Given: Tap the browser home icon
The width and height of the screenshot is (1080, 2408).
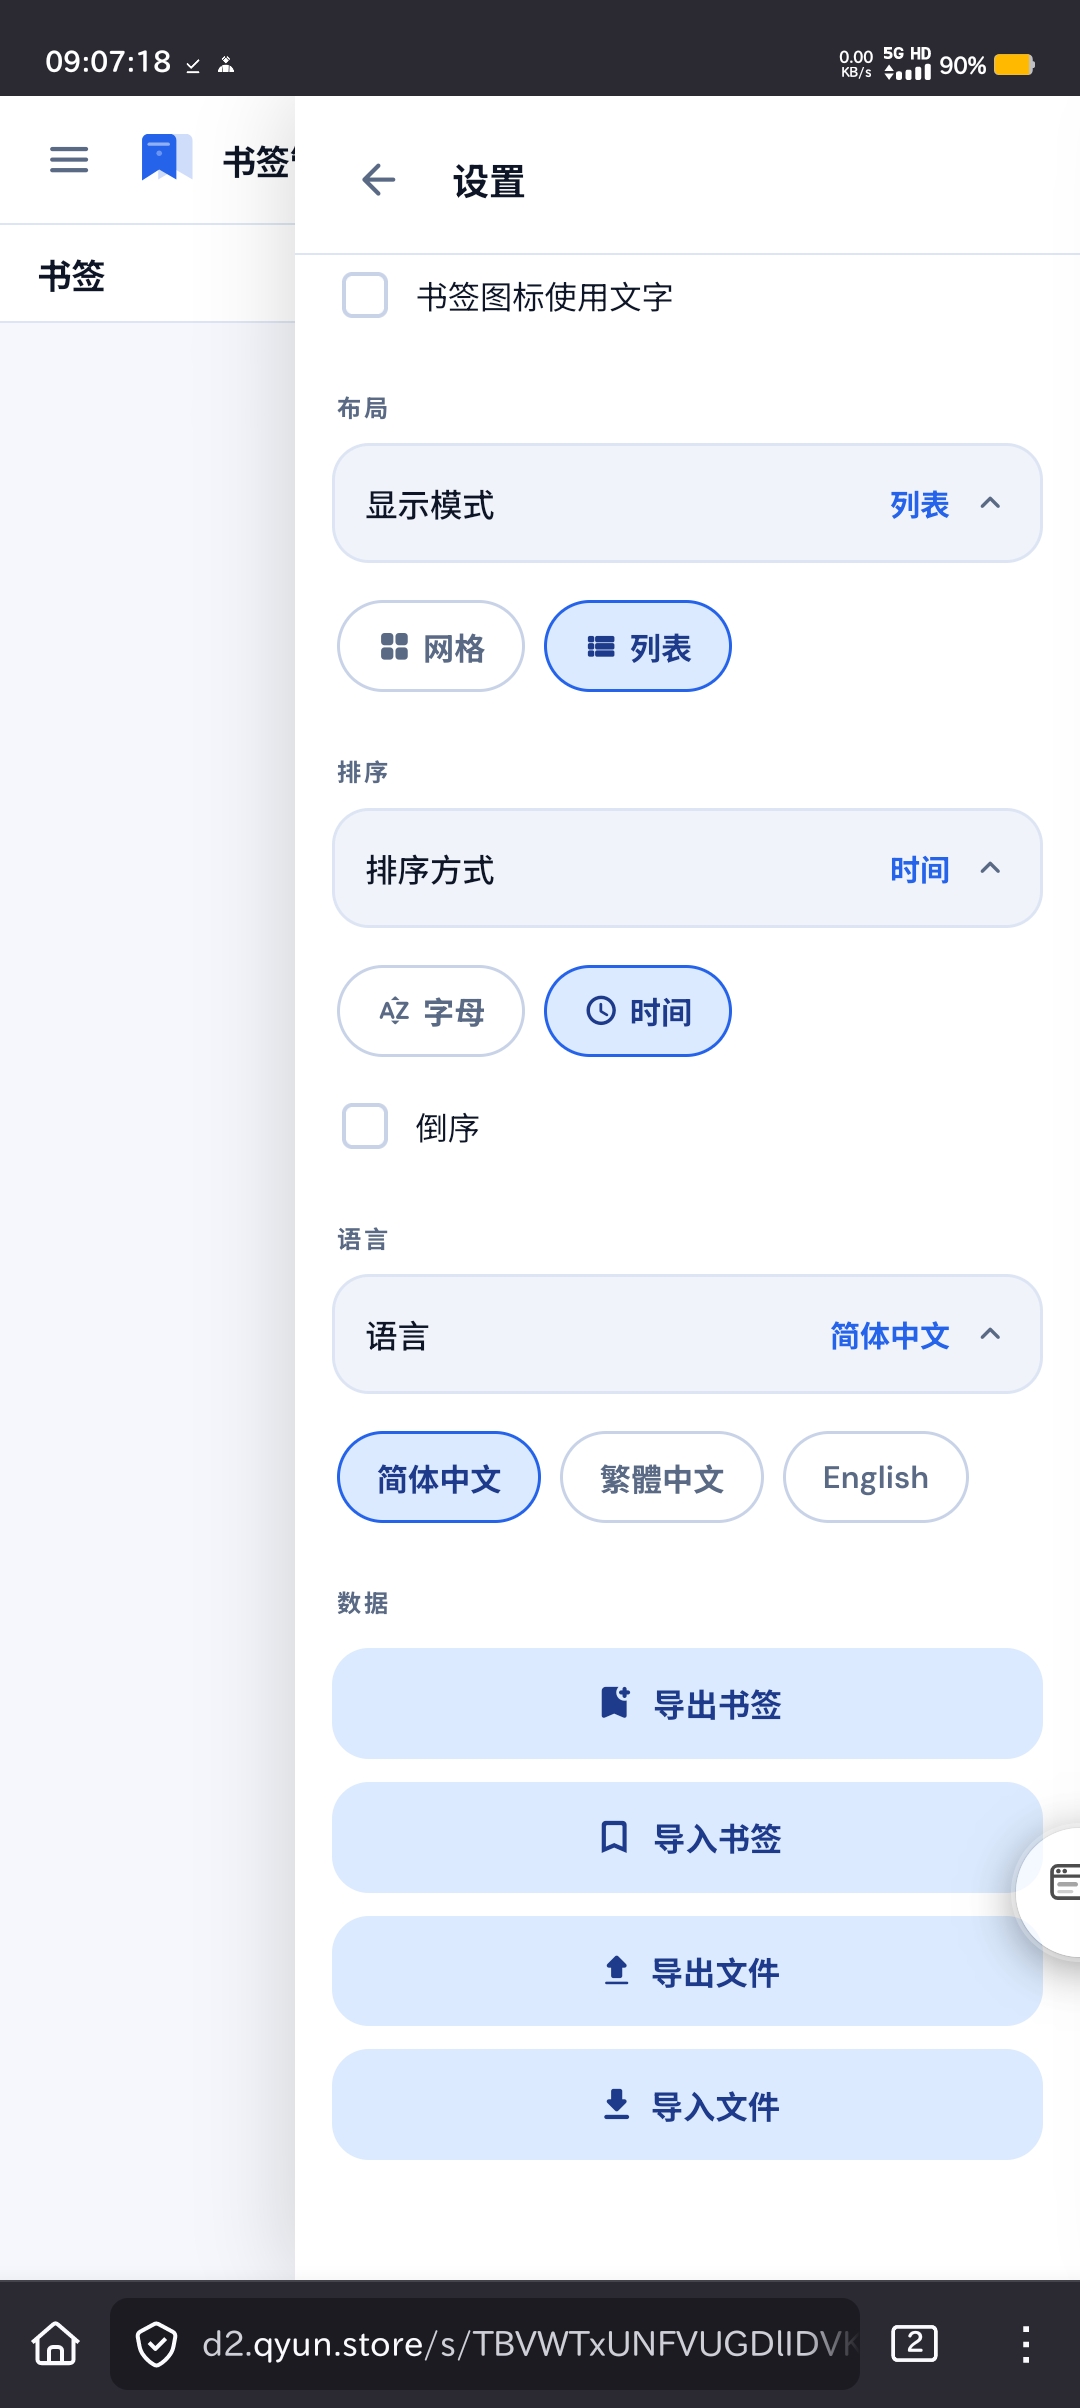Looking at the screenshot, I should click(56, 2343).
